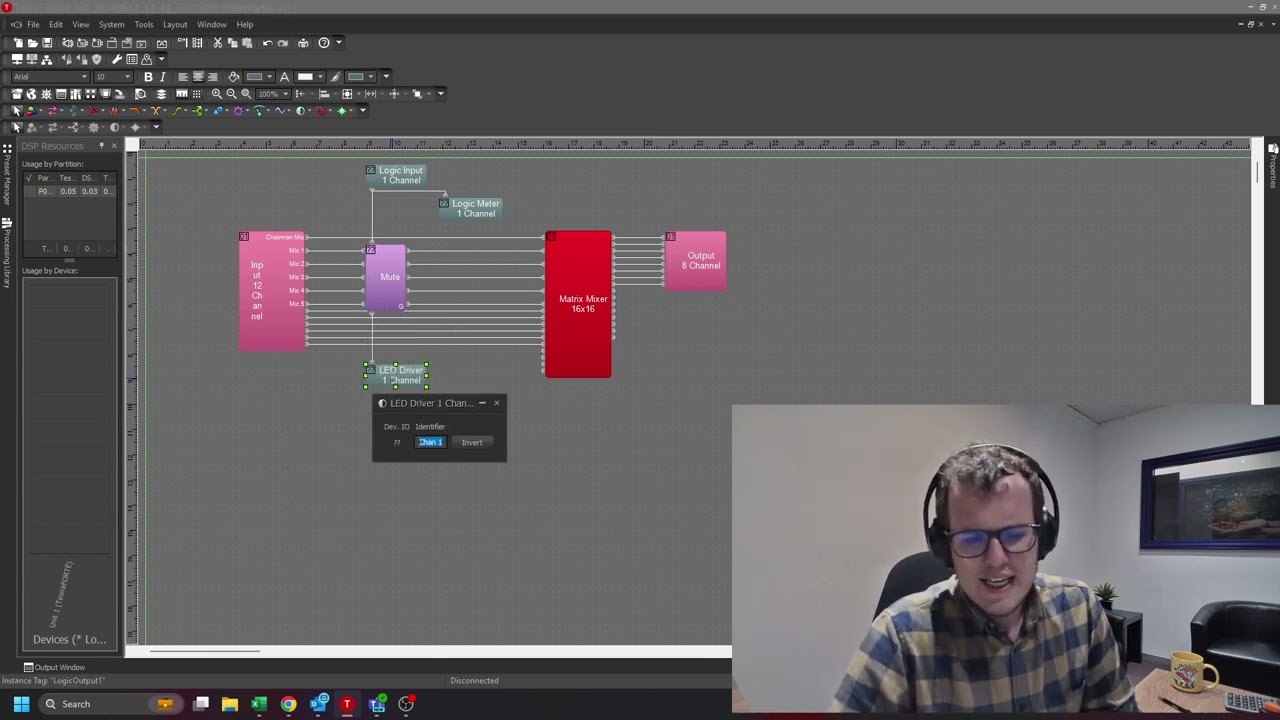Image resolution: width=1280 pixels, height=720 pixels.
Task: Zoom in with the magnifier plus icon
Action: [x=217, y=94]
